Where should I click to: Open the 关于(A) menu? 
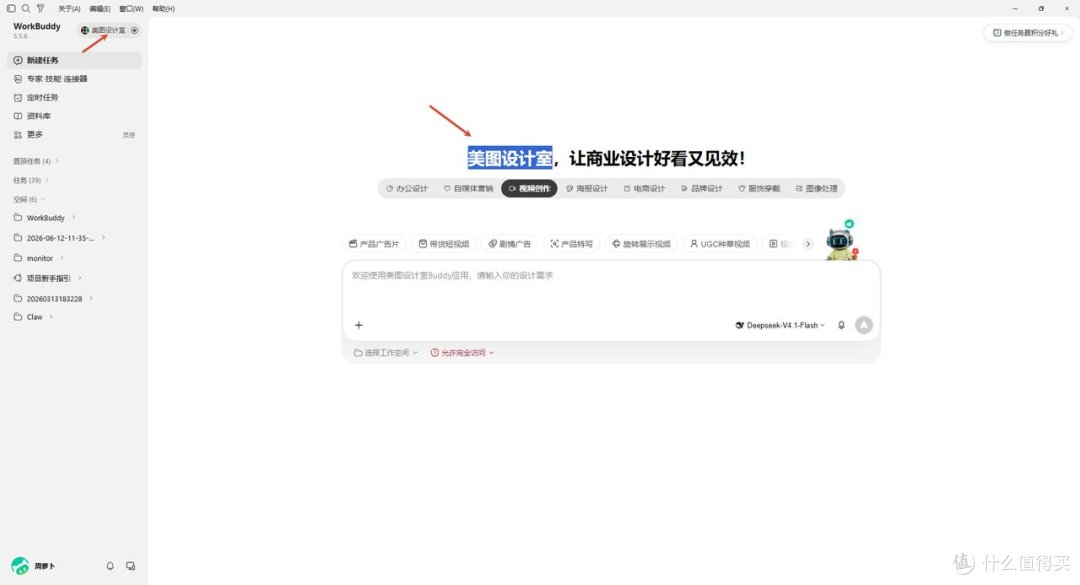pyautogui.click(x=69, y=9)
